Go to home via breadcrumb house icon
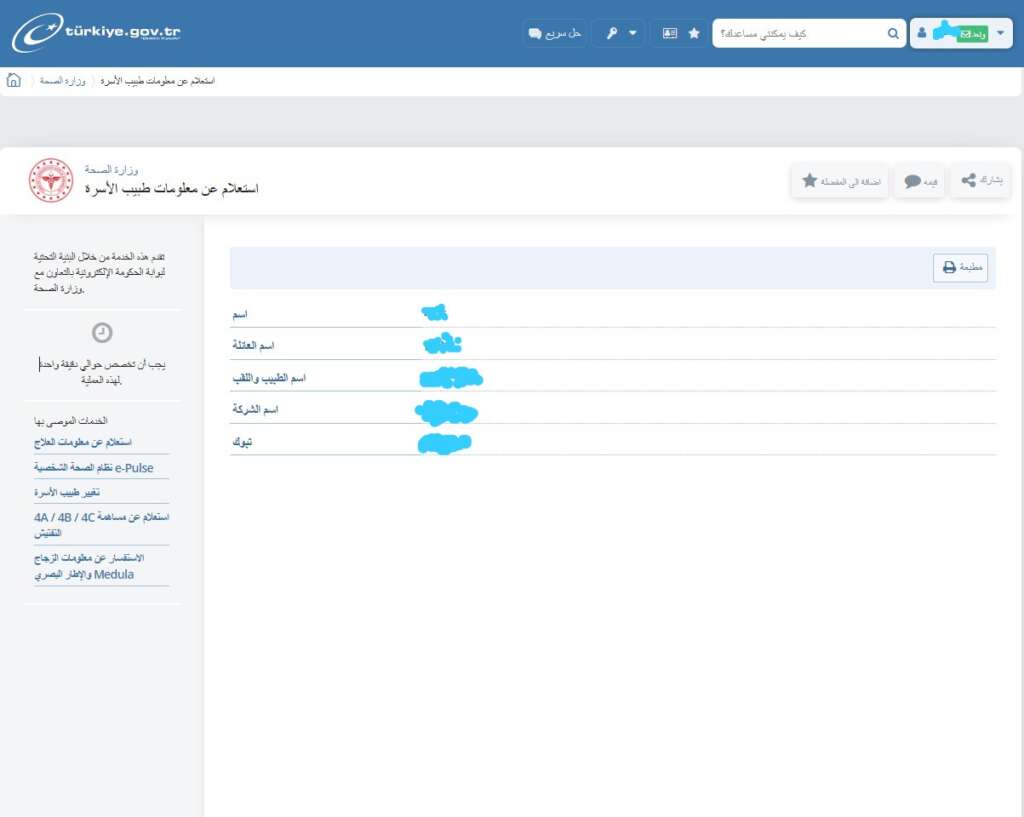 pos(14,80)
